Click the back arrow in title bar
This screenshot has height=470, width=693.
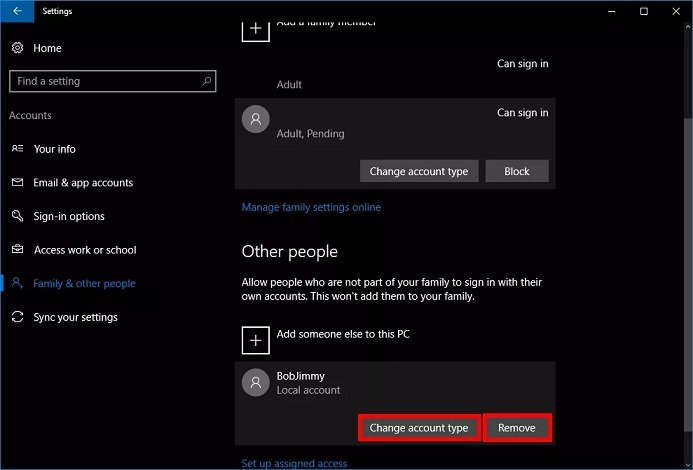pyautogui.click(x=17, y=11)
